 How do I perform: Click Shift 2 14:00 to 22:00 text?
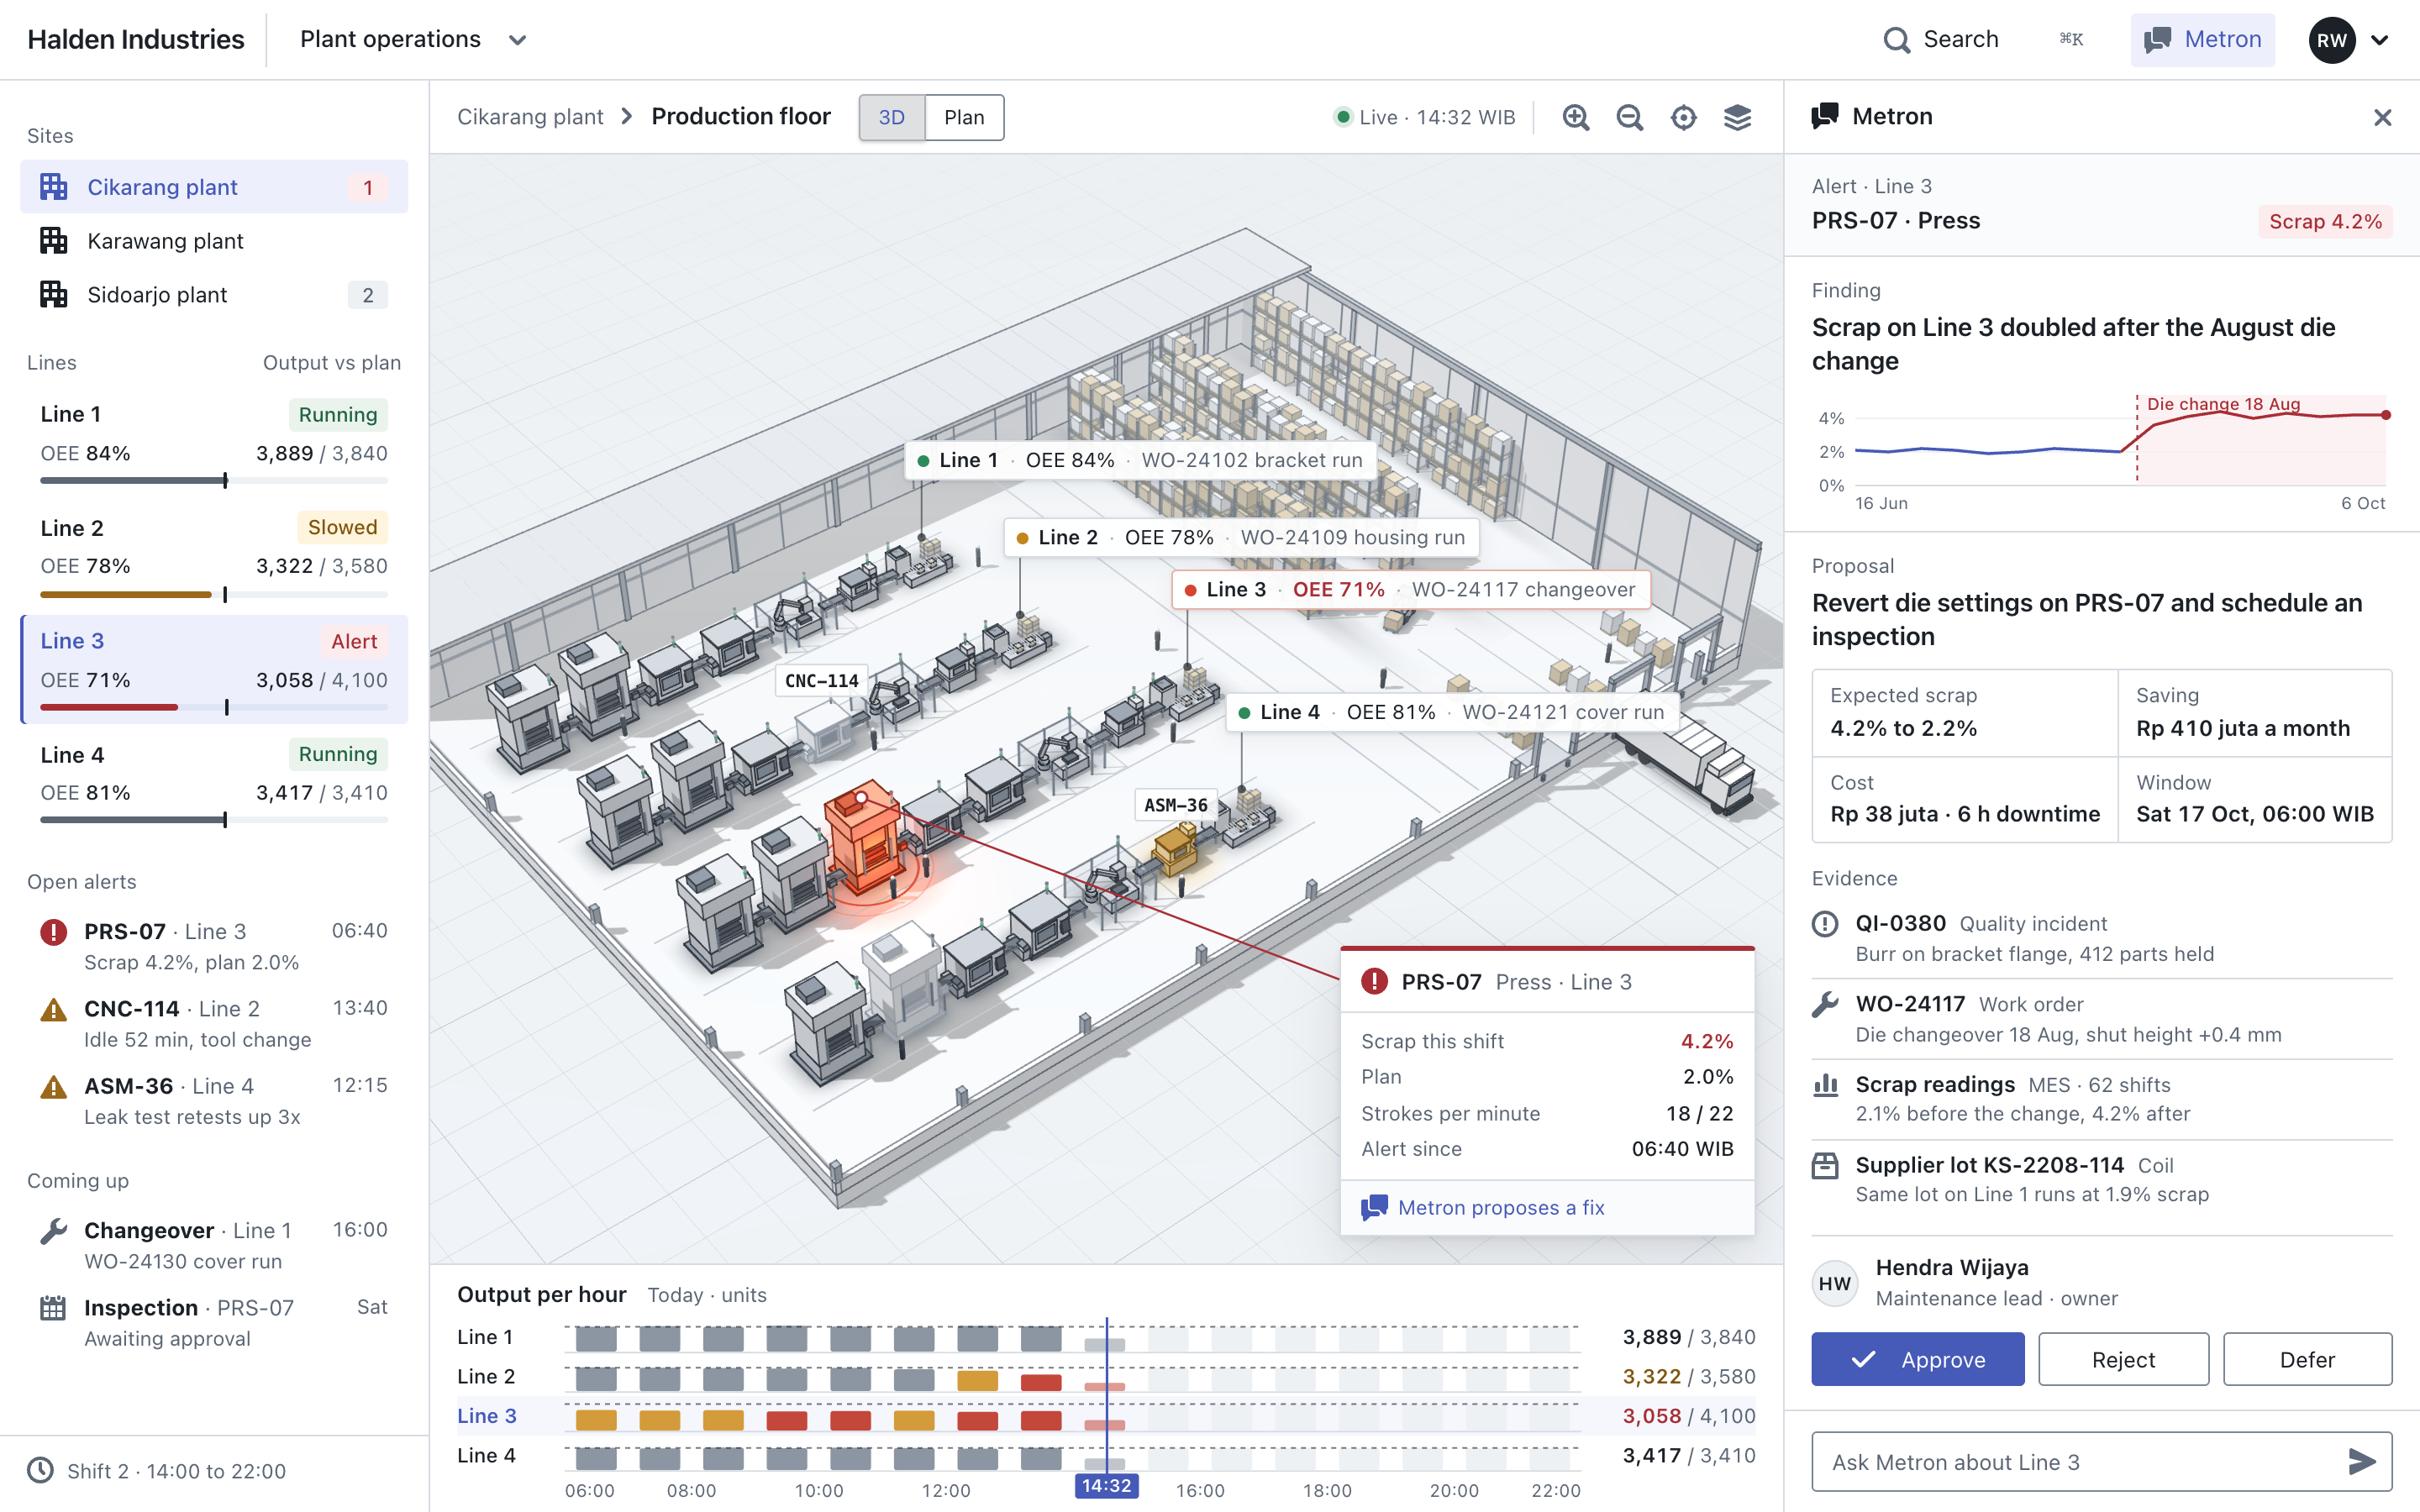pos(176,1471)
